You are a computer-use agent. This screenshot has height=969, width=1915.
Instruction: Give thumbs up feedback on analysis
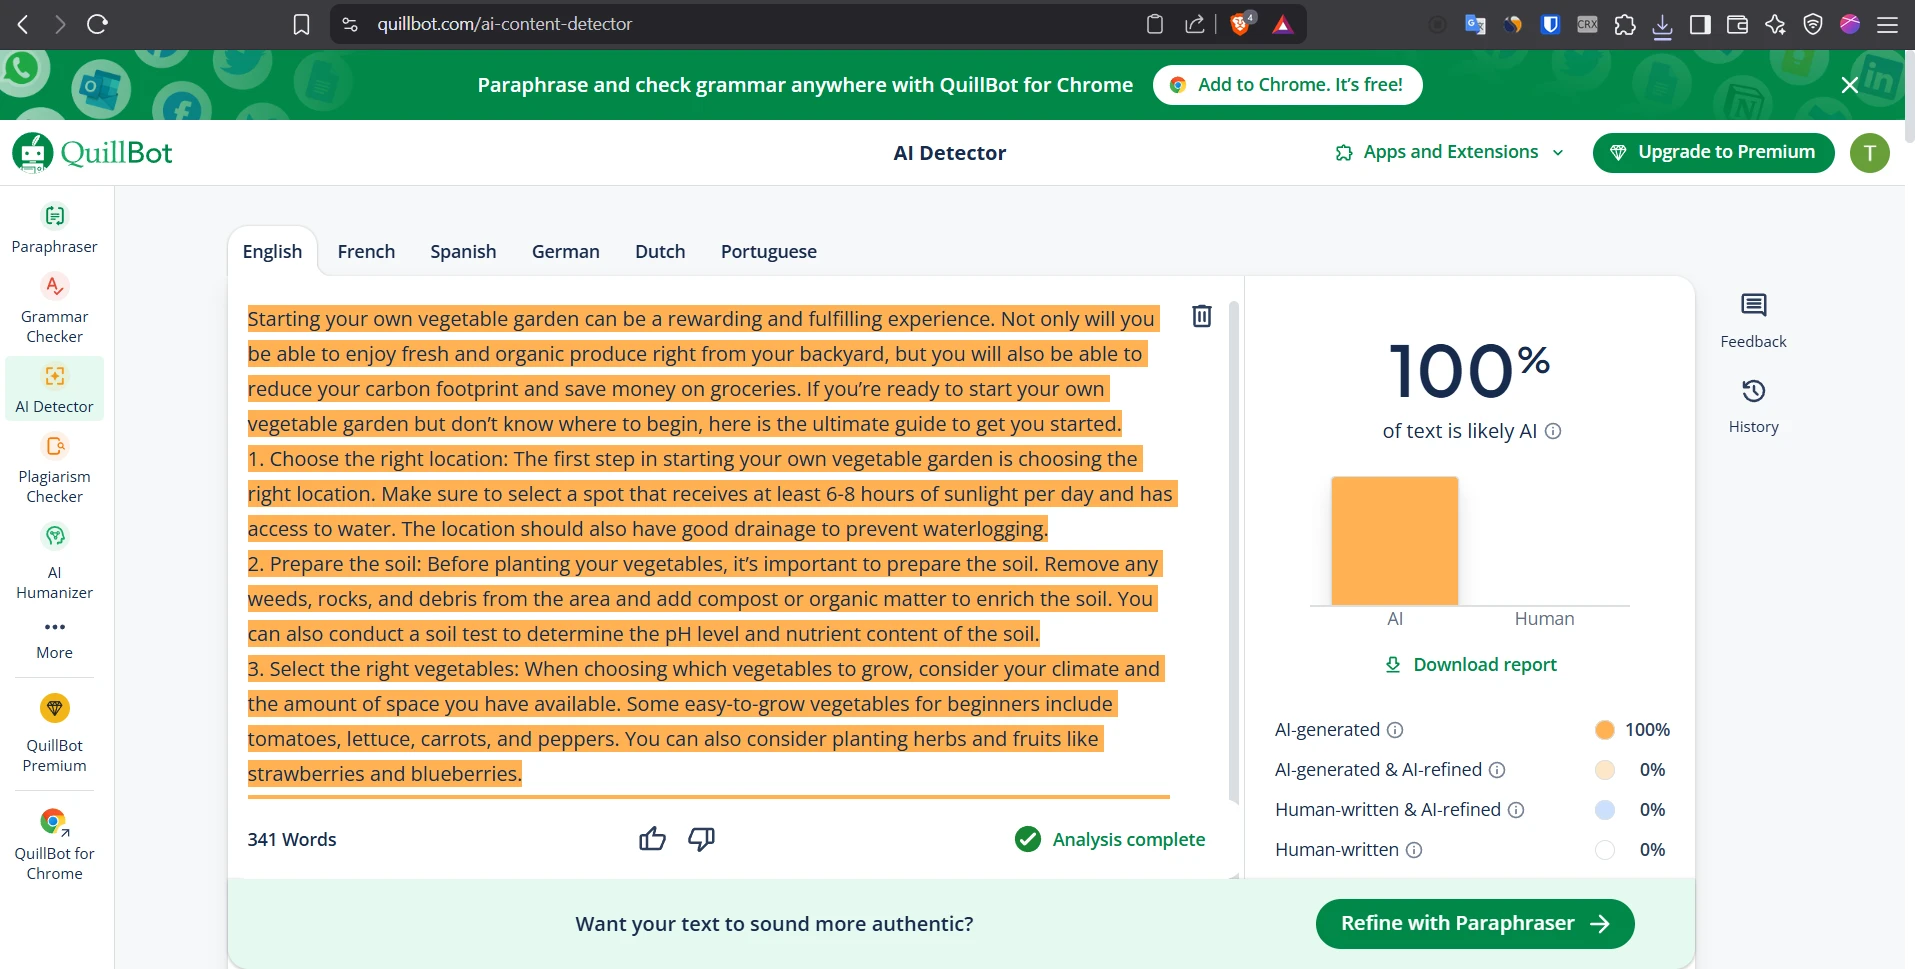point(652,839)
